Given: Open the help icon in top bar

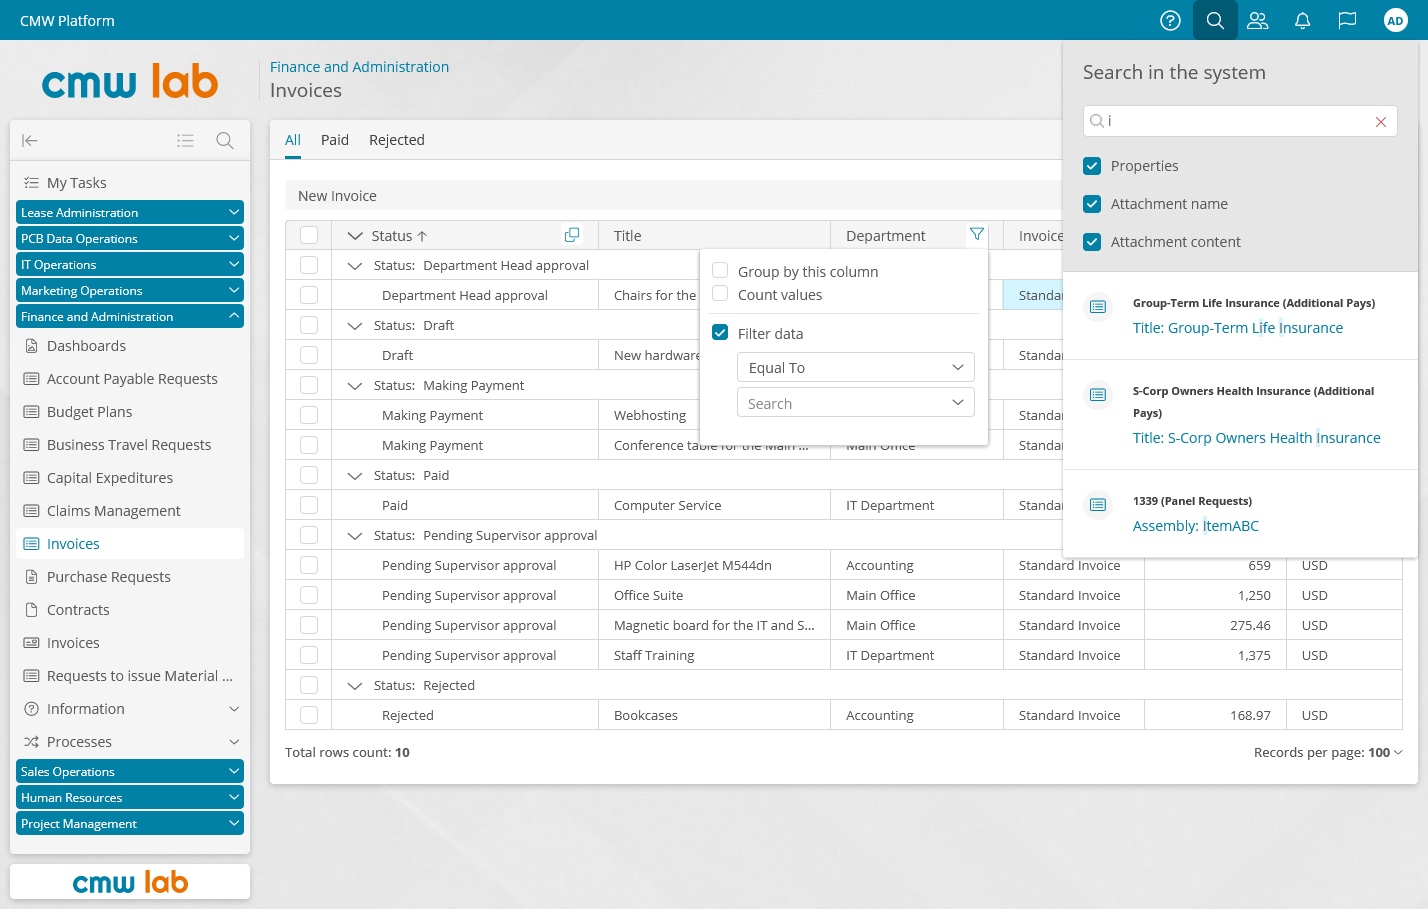Looking at the screenshot, I should point(1170,20).
